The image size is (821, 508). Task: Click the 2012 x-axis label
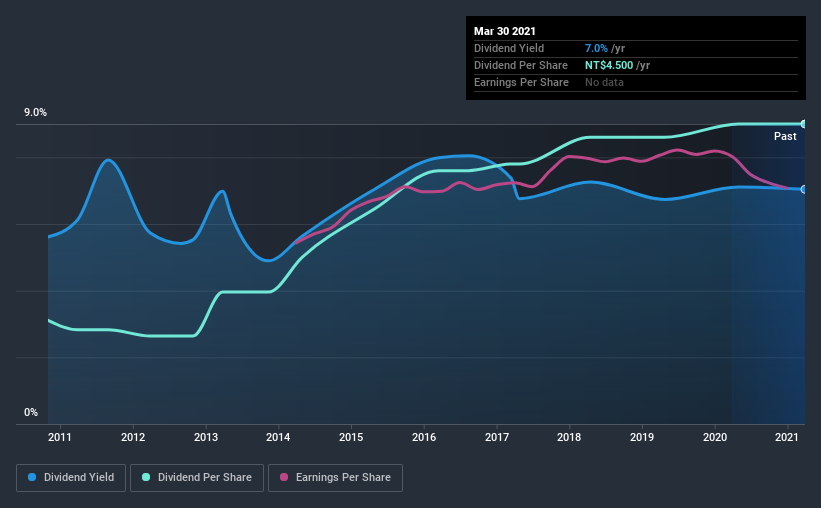(133, 437)
